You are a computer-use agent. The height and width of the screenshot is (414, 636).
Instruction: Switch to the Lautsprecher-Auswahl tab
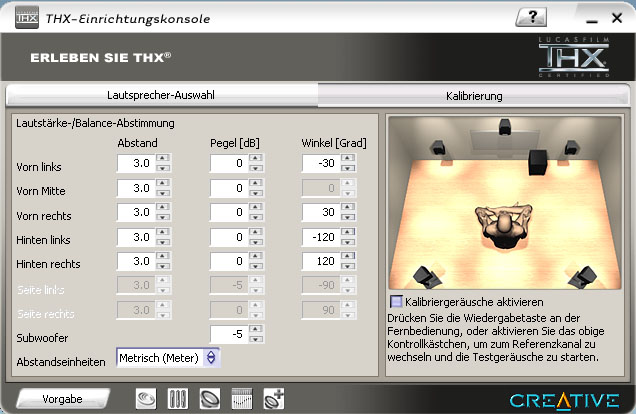coord(161,95)
